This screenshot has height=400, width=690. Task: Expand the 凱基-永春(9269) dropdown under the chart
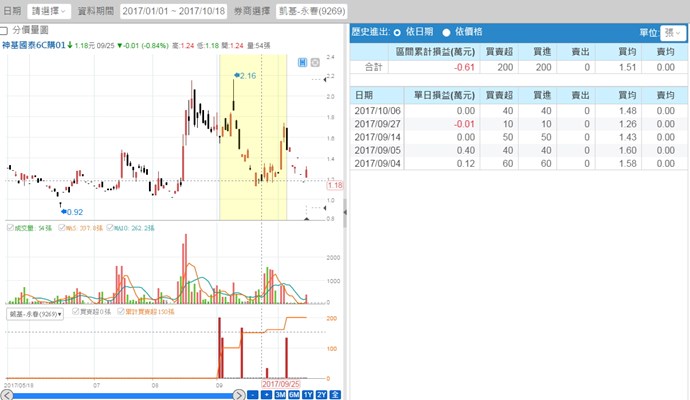point(35,313)
